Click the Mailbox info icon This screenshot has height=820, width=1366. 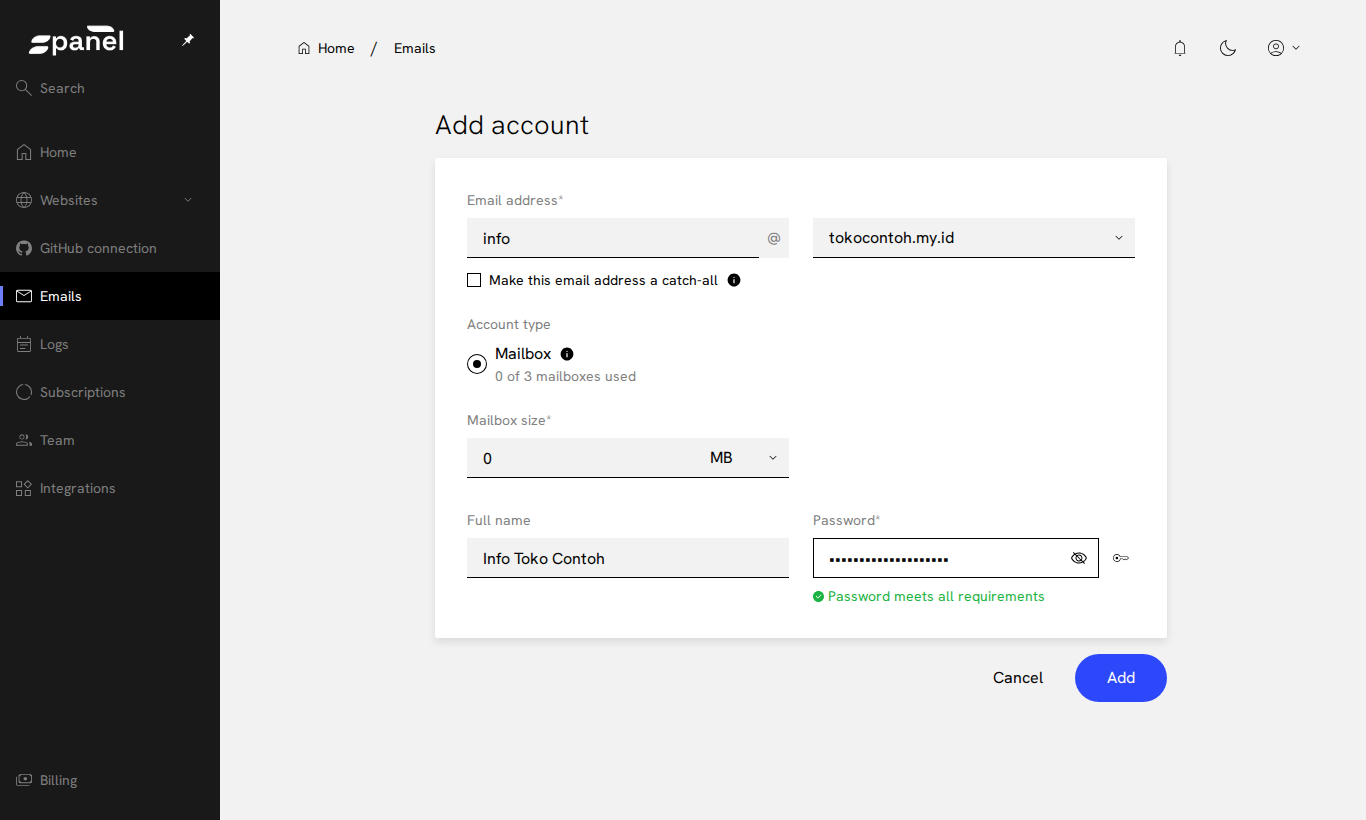[567, 354]
